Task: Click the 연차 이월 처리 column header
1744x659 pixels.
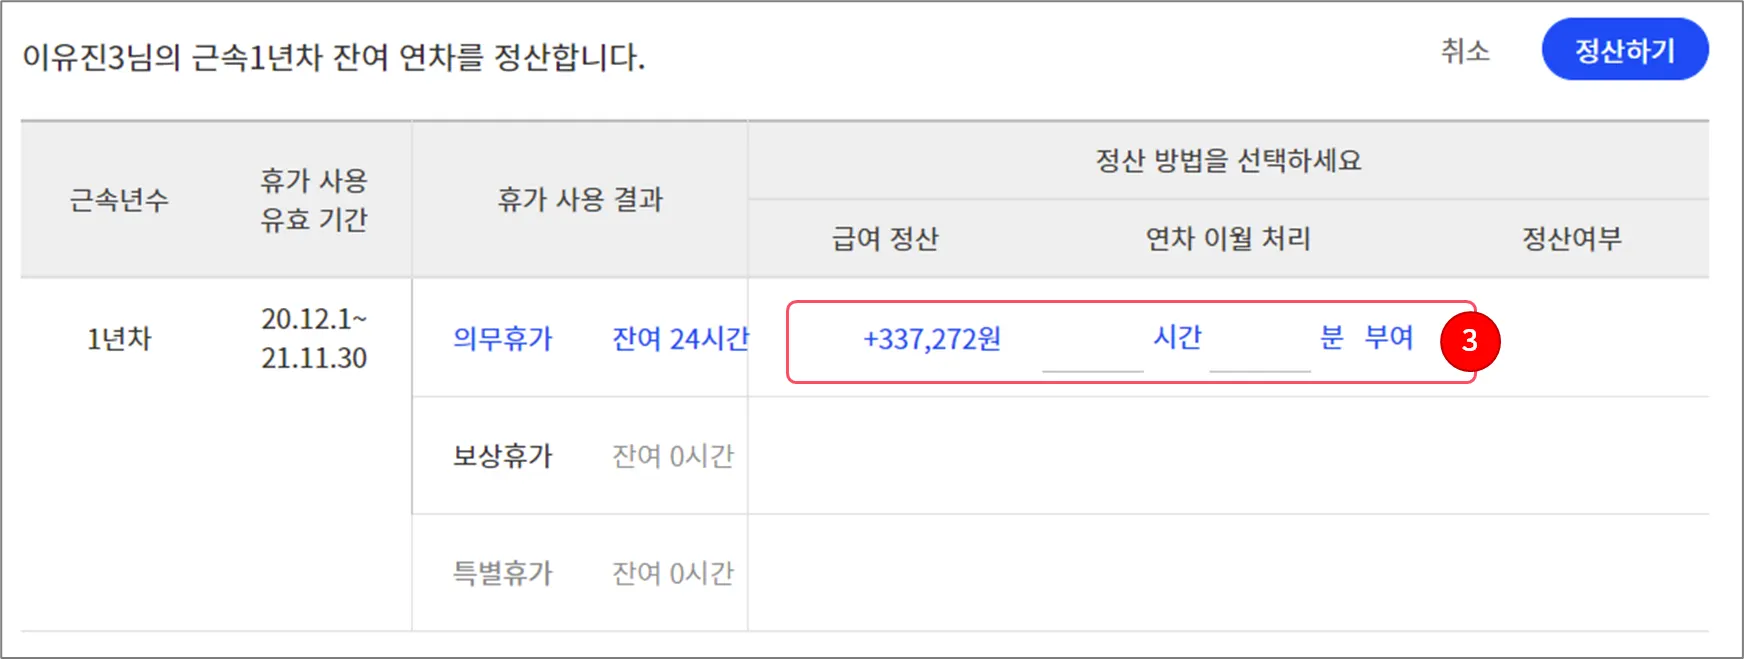Action: tap(1228, 239)
